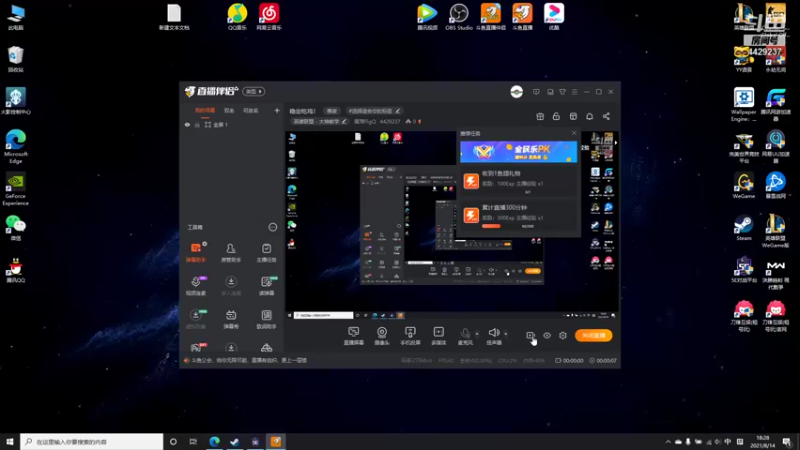Expand the speaker options arrow

[506, 334]
